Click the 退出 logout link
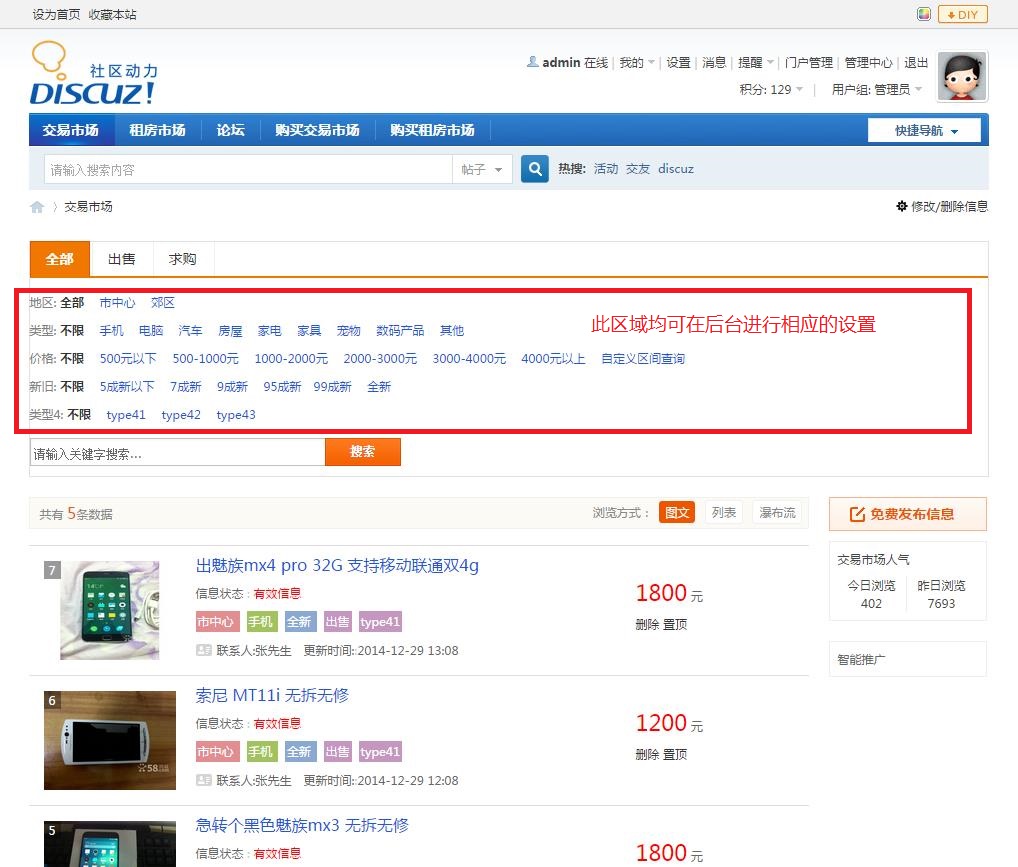1018x867 pixels. pos(916,62)
